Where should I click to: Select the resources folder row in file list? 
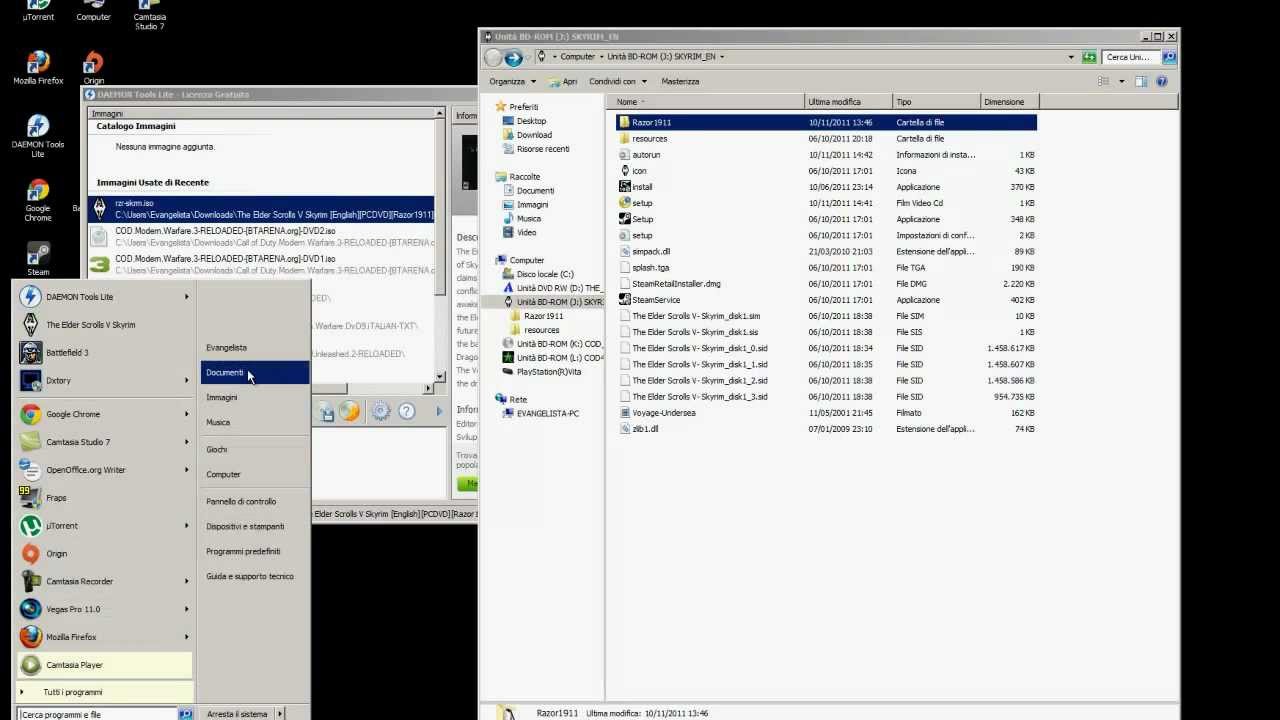pos(826,139)
